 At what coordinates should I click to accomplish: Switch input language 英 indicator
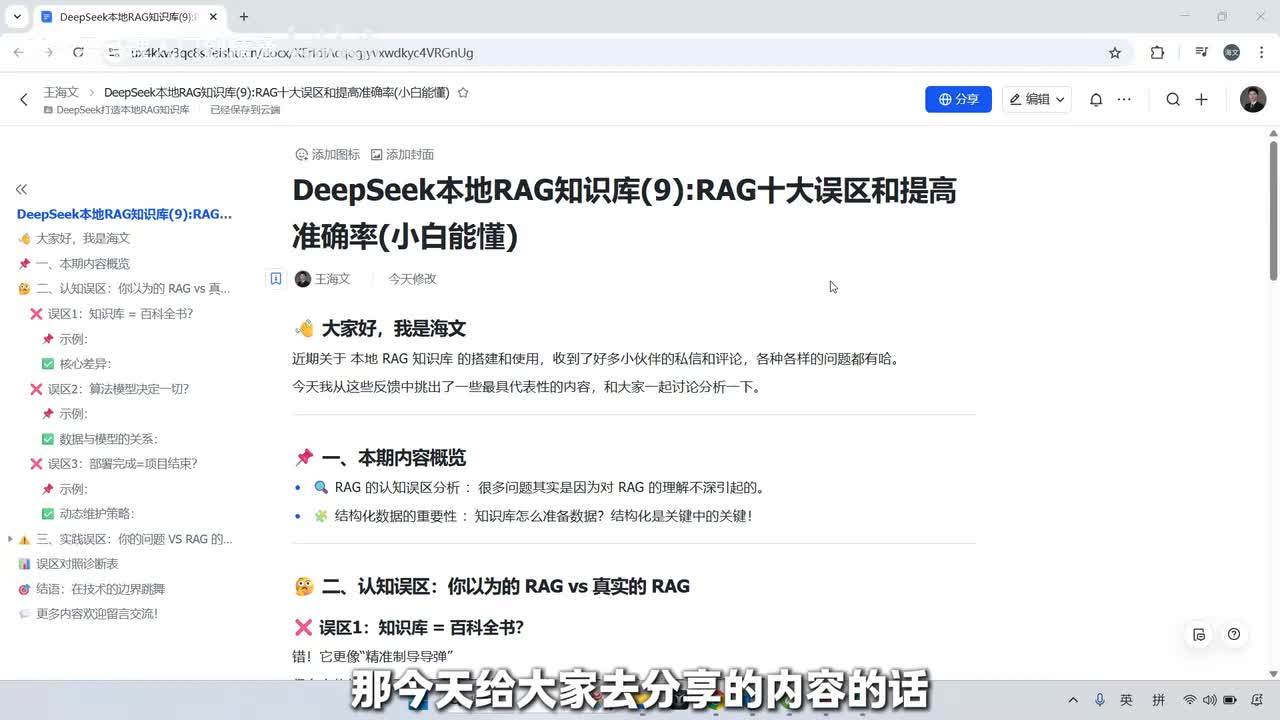coord(1127,700)
